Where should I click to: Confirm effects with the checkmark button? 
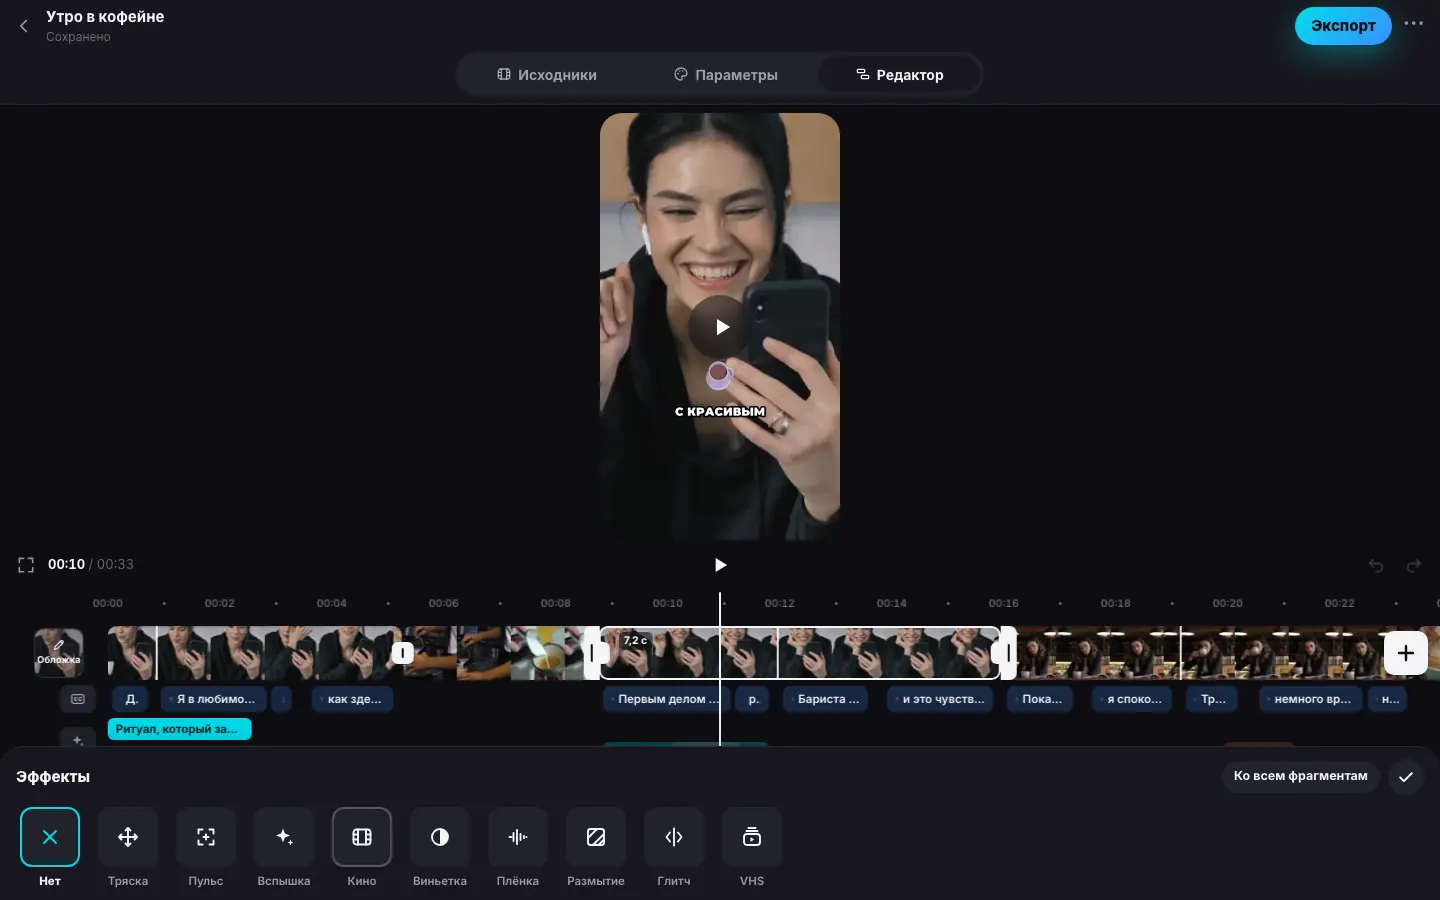click(x=1406, y=777)
